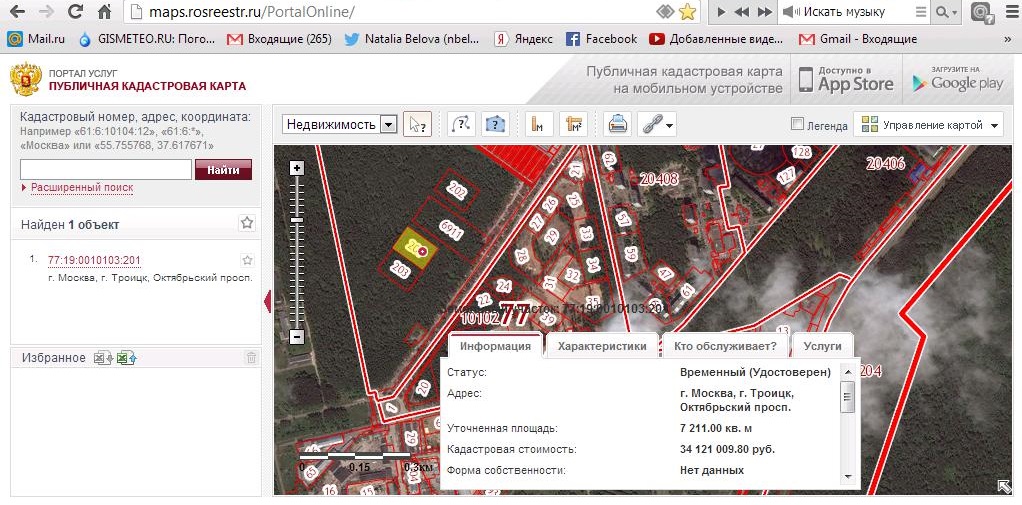Show more bookmarks chevron
The image size is (1022, 505).
pyautogui.click(x=1008, y=39)
